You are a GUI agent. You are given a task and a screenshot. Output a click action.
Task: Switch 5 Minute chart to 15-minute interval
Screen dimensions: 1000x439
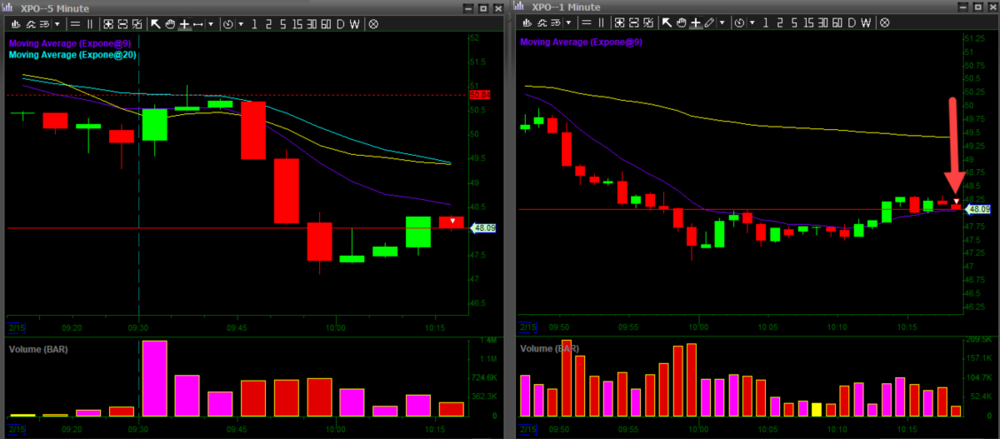(297, 23)
